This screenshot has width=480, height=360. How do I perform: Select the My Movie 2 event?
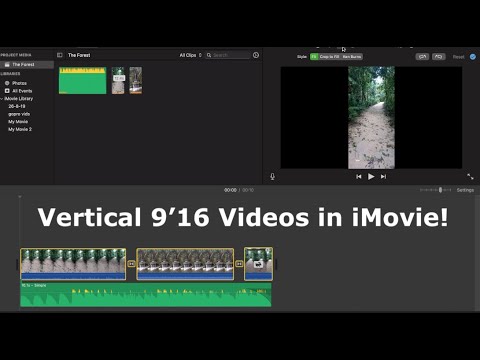[x=20, y=129]
